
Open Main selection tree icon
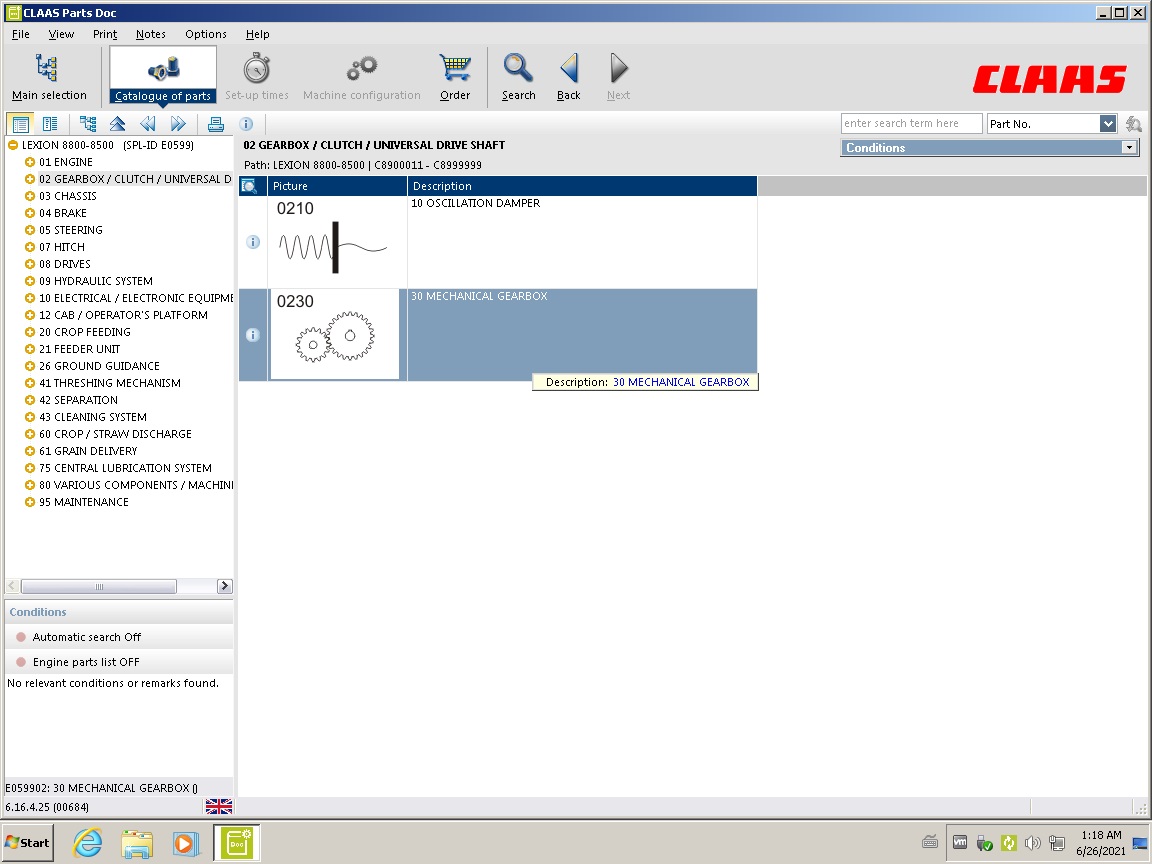(48, 76)
